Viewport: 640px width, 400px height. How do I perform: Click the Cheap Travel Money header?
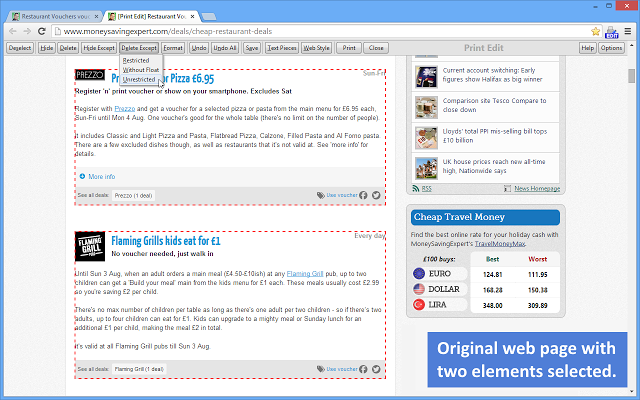click(x=485, y=217)
